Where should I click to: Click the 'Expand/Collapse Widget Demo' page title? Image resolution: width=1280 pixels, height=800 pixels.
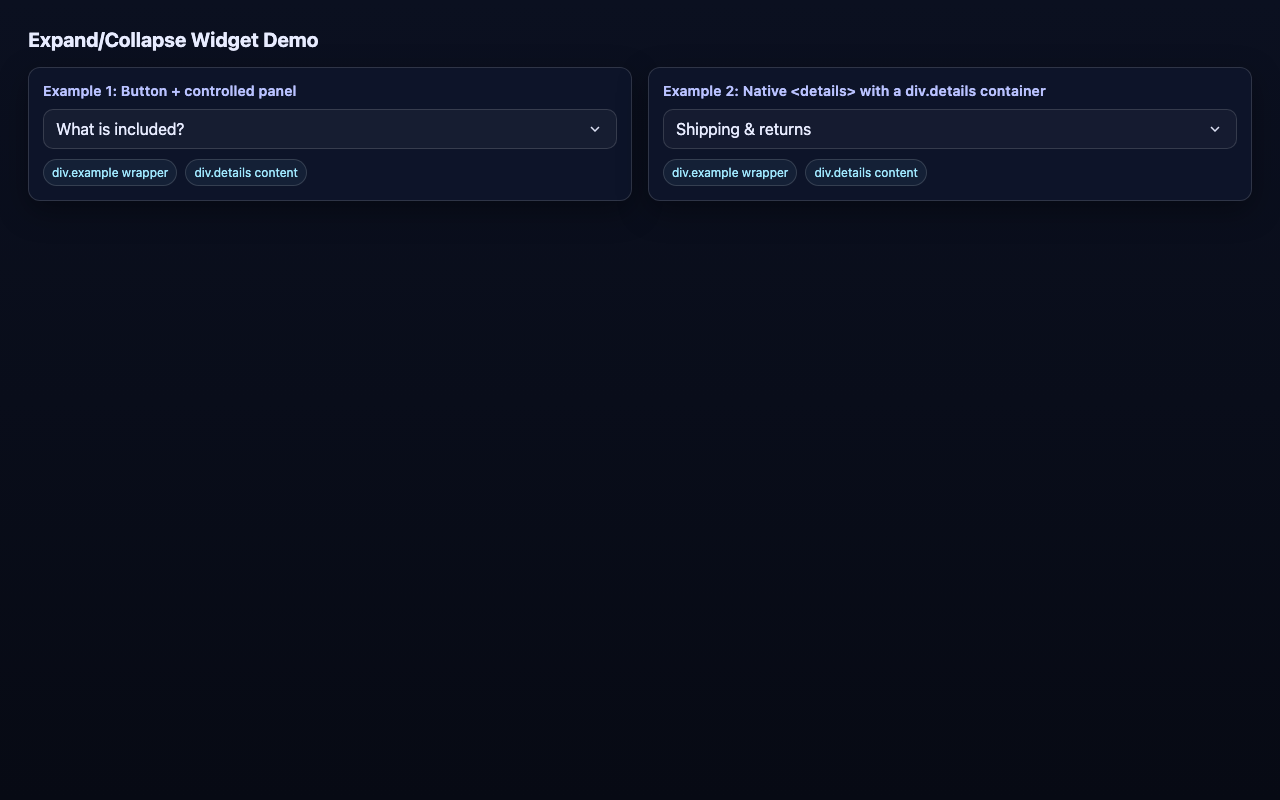click(x=172, y=40)
